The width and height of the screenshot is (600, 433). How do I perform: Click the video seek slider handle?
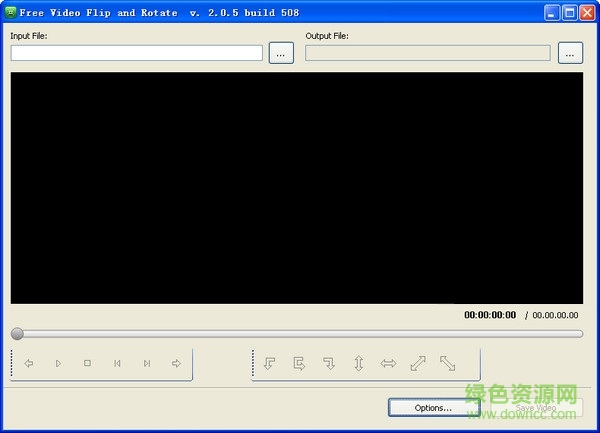pyautogui.click(x=17, y=333)
